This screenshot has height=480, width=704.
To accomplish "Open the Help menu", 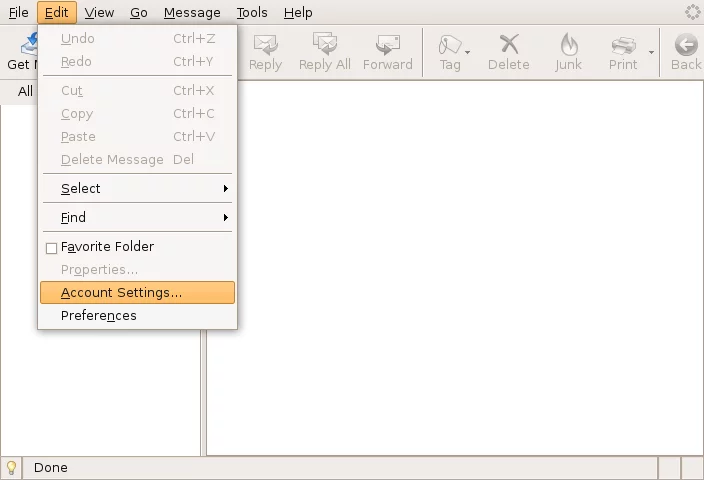I will click(x=298, y=13).
